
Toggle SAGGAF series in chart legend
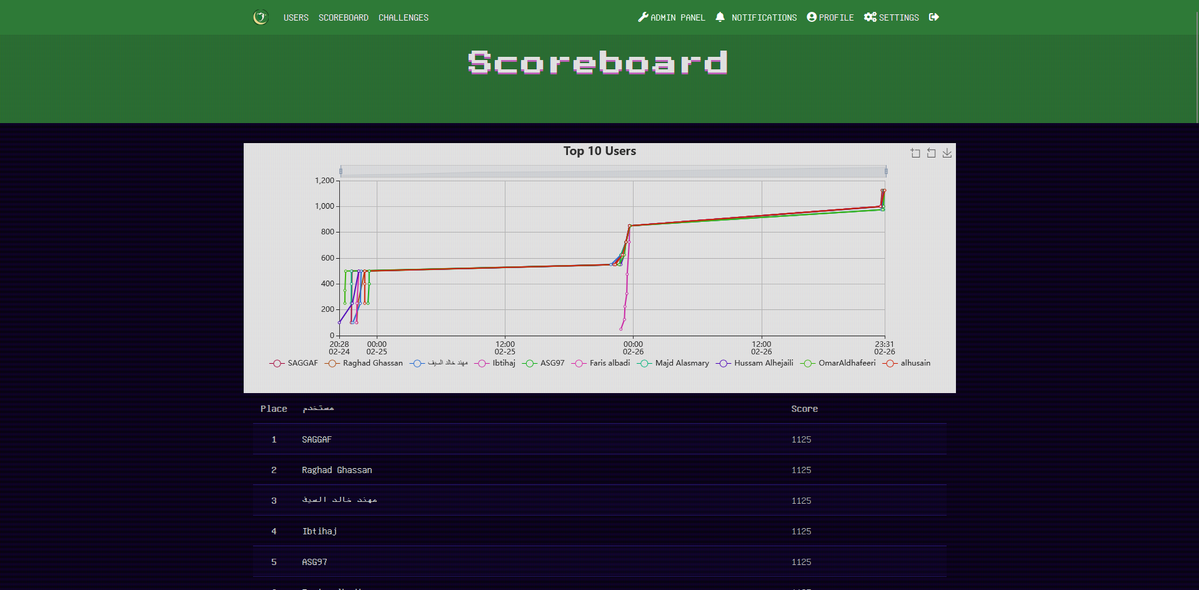(x=294, y=363)
